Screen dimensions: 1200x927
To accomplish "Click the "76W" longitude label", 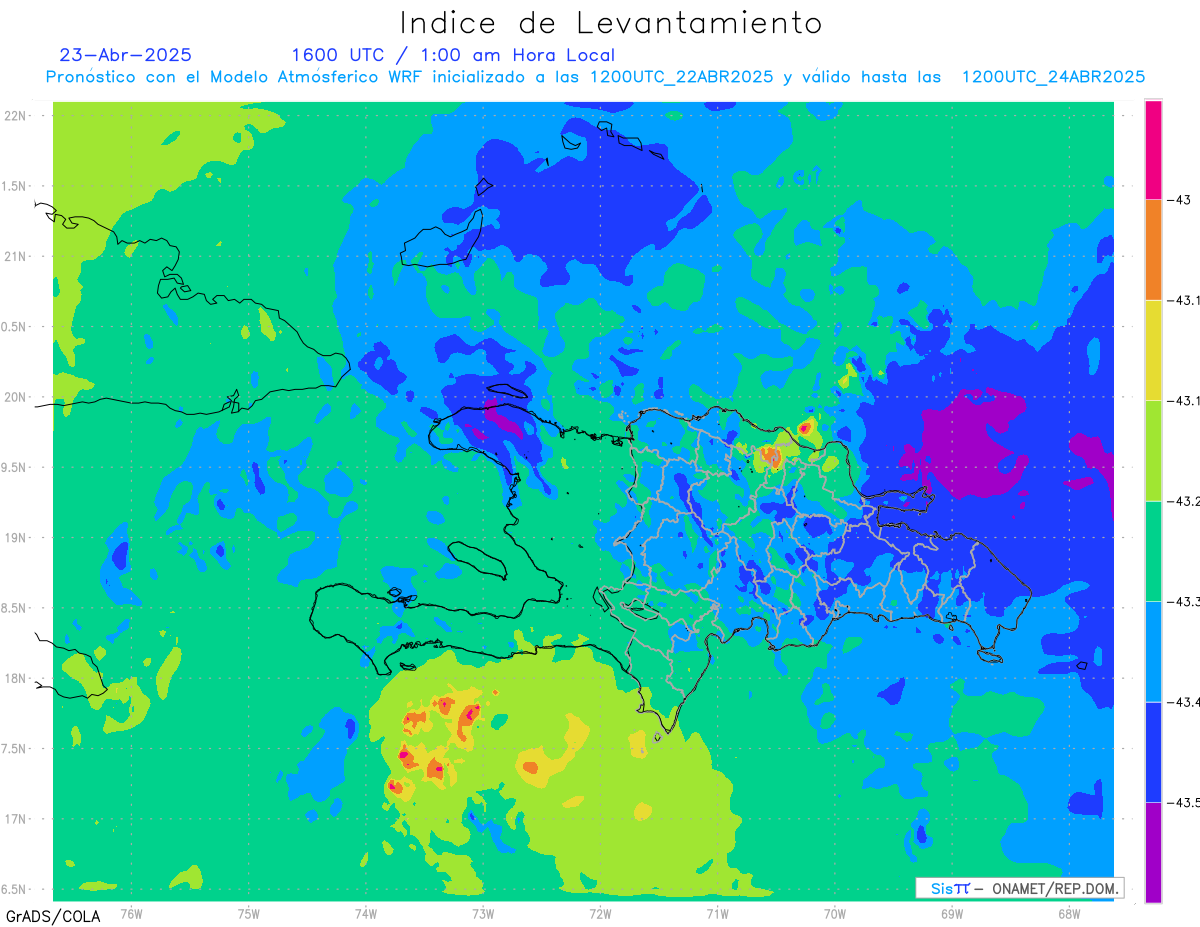I will pos(131,913).
